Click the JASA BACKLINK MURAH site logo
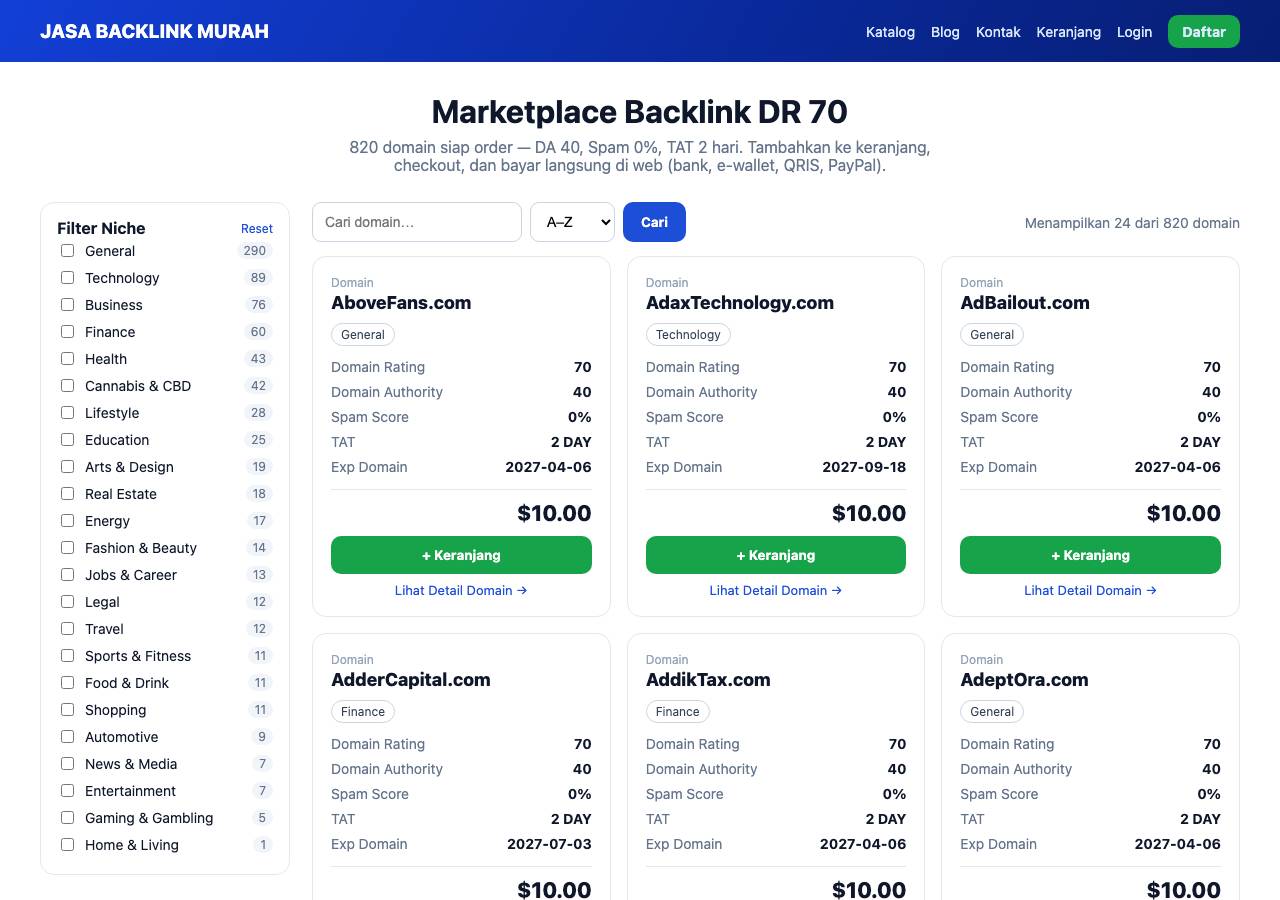The height and width of the screenshot is (900, 1280). pos(154,31)
